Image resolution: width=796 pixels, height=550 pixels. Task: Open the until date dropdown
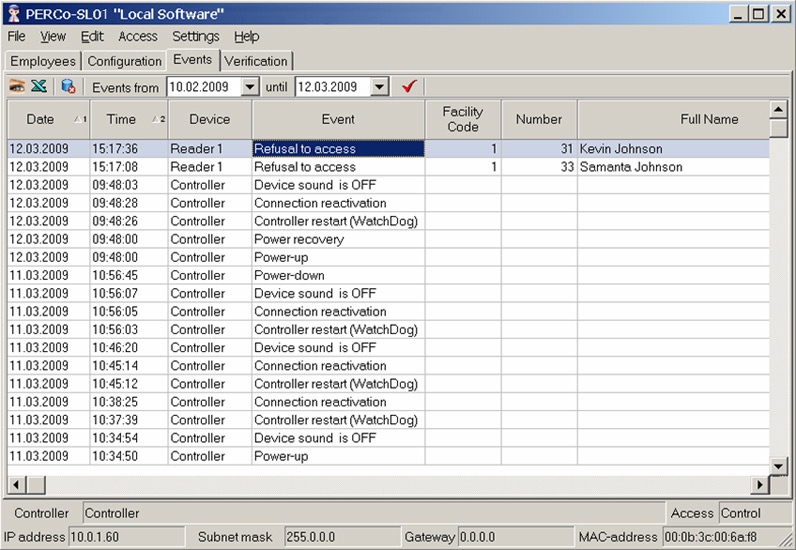pyautogui.click(x=379, y=87)
